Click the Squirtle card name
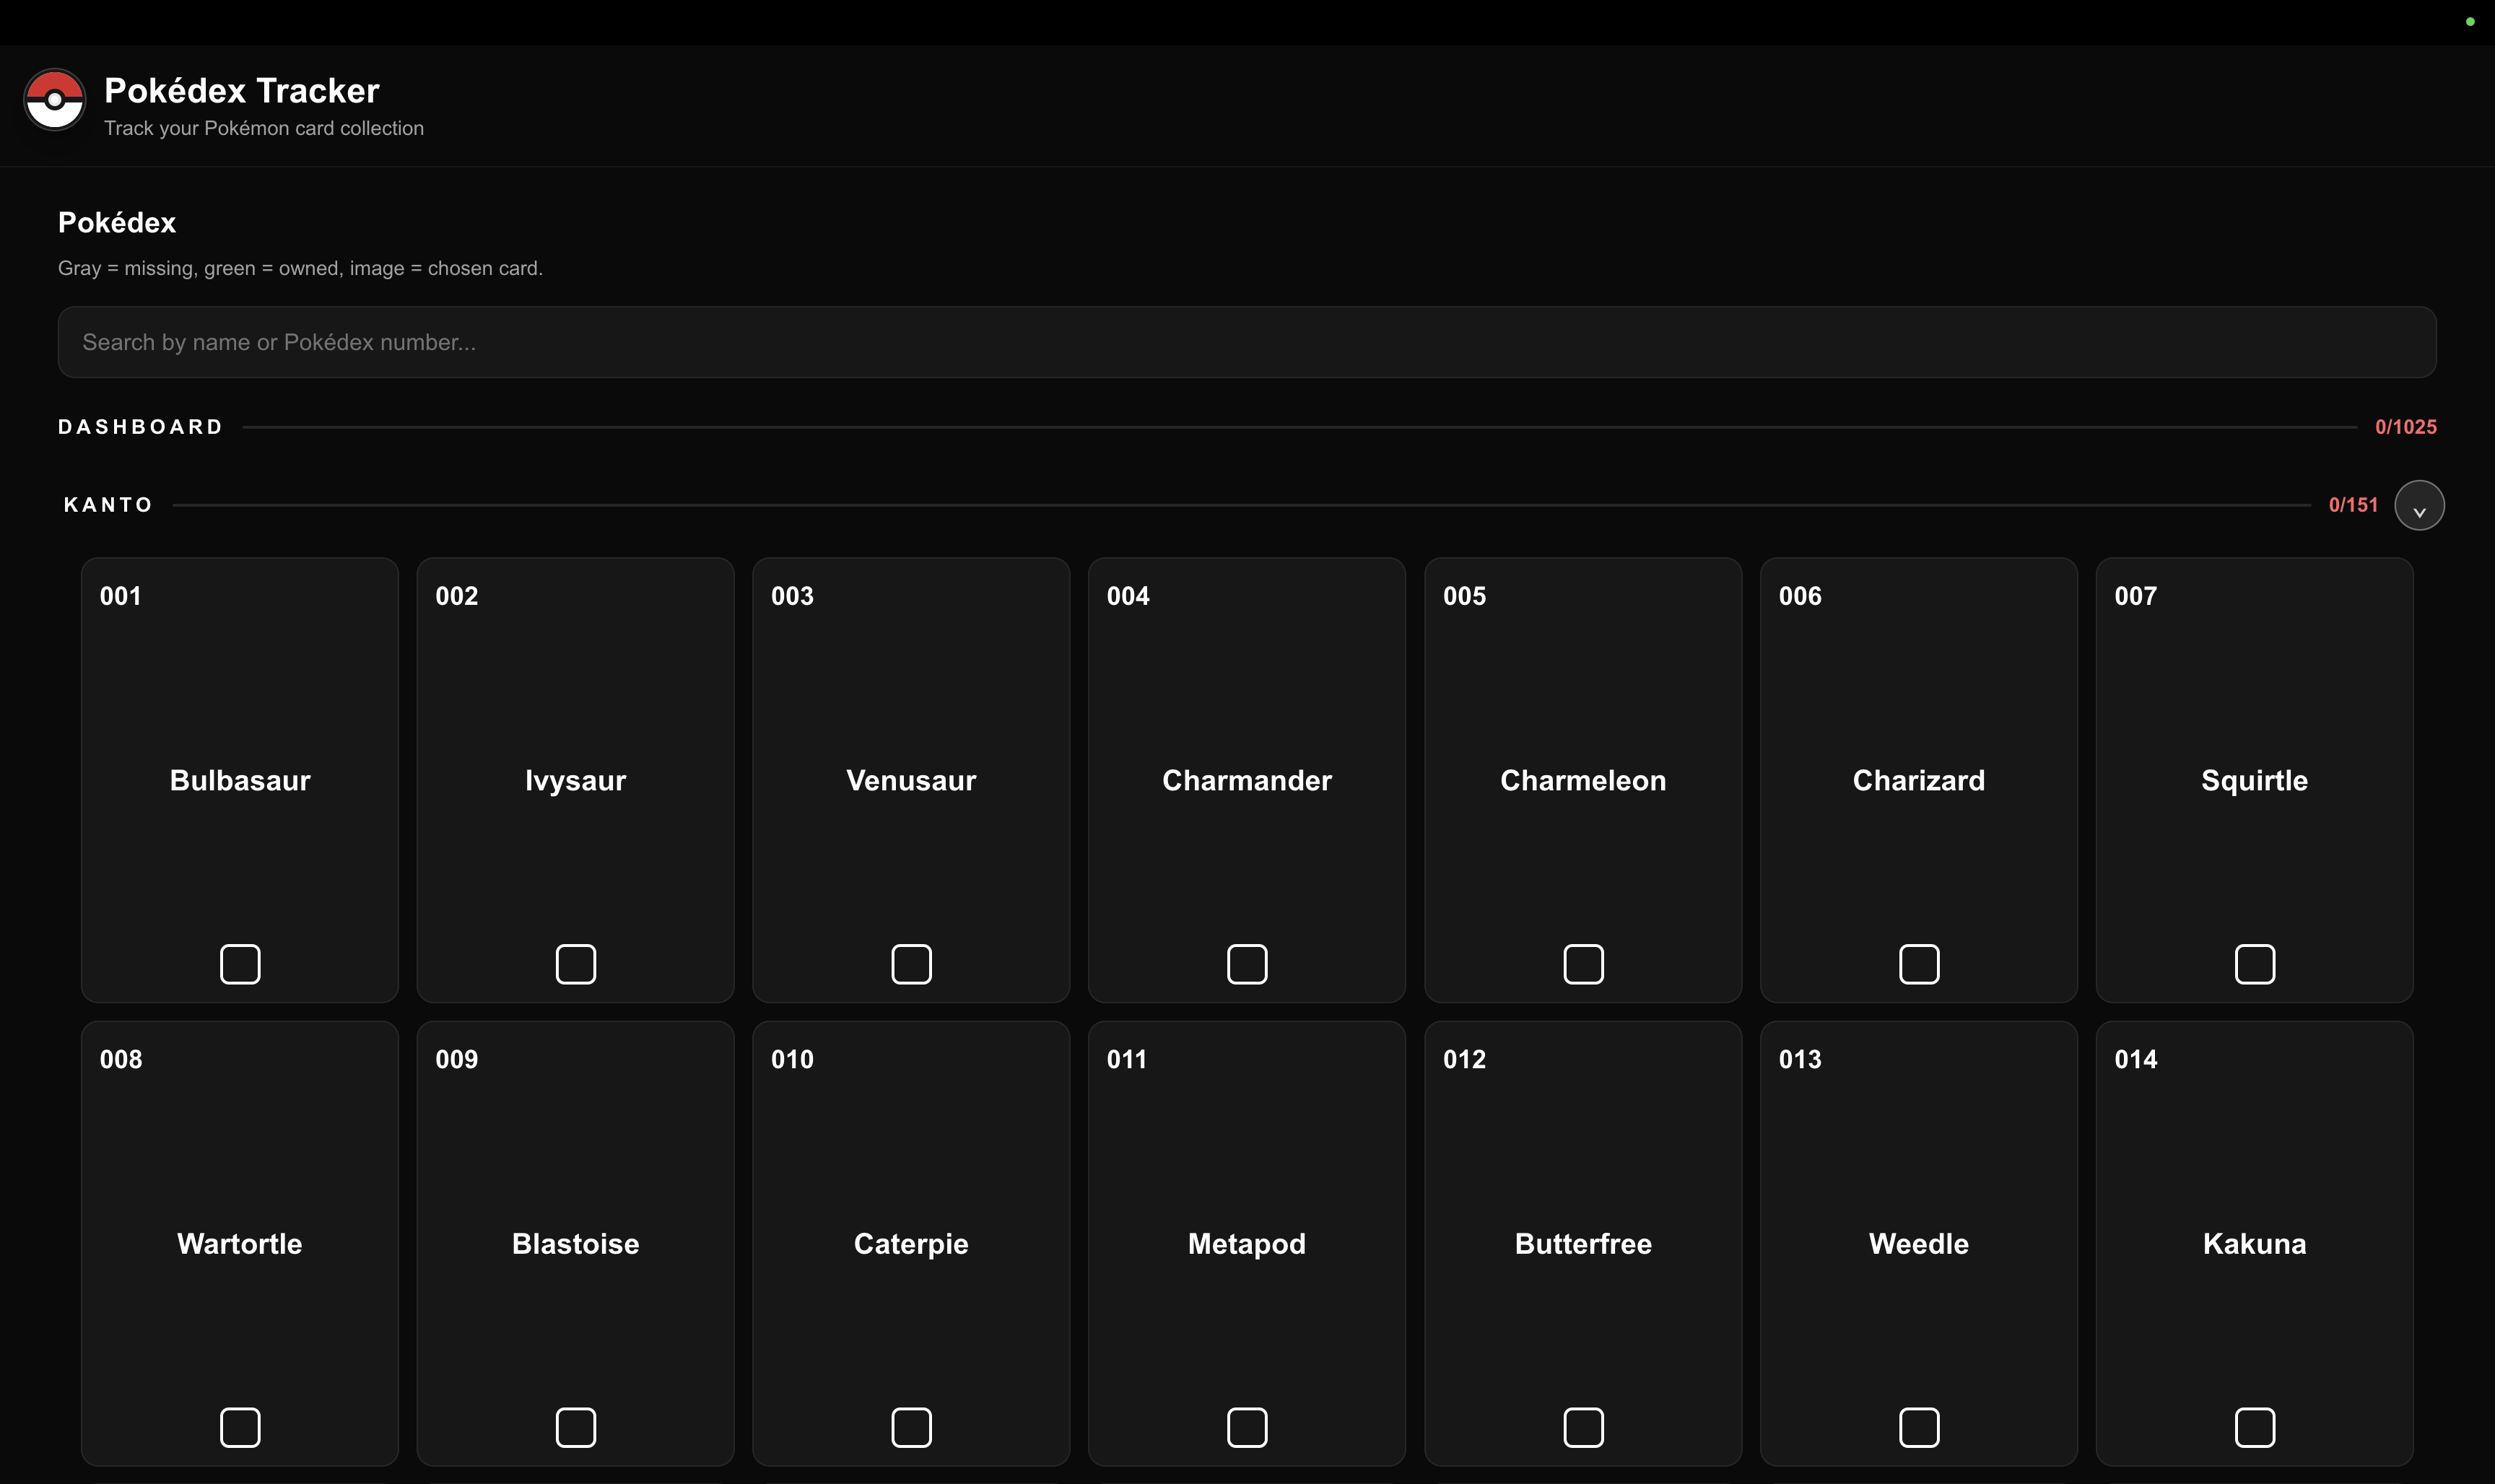This screenshot has height=1484, width=2495. pos(2255,781)
